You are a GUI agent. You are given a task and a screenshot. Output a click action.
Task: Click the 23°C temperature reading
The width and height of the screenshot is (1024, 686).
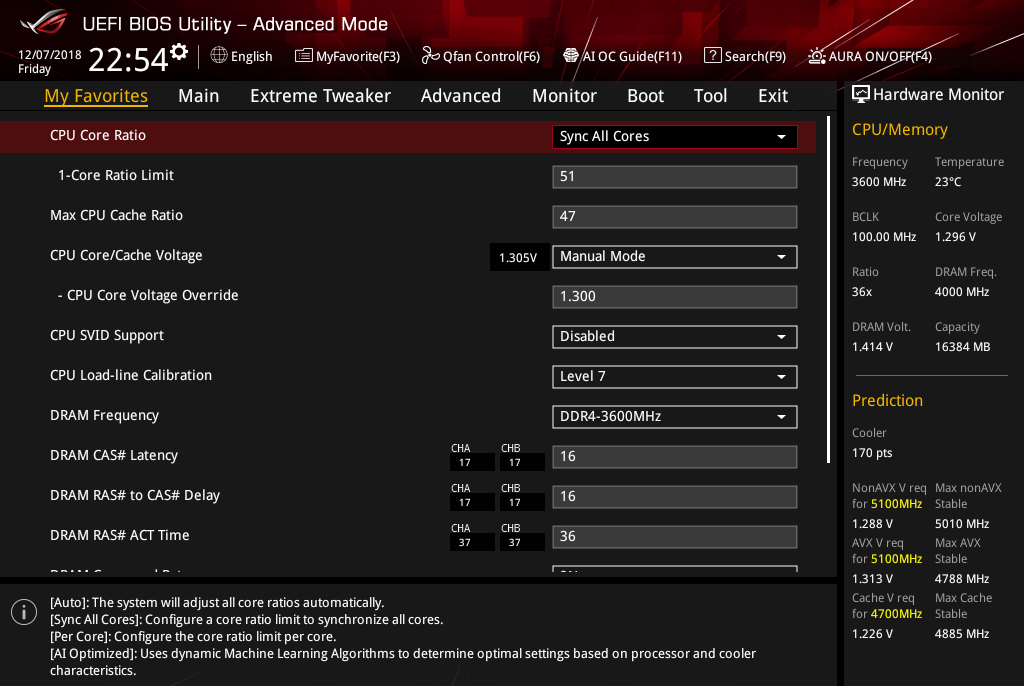click(948, 182)
